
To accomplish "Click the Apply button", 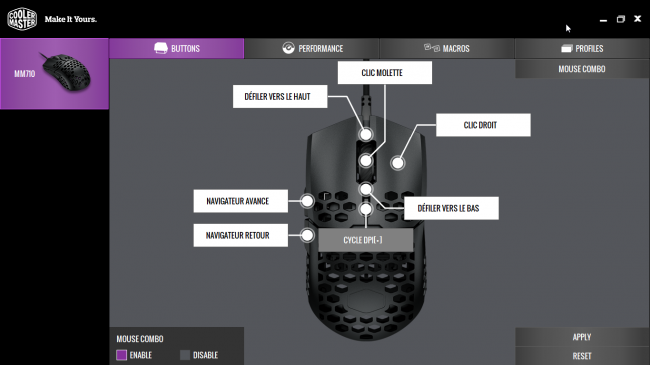I will (582, 337).
